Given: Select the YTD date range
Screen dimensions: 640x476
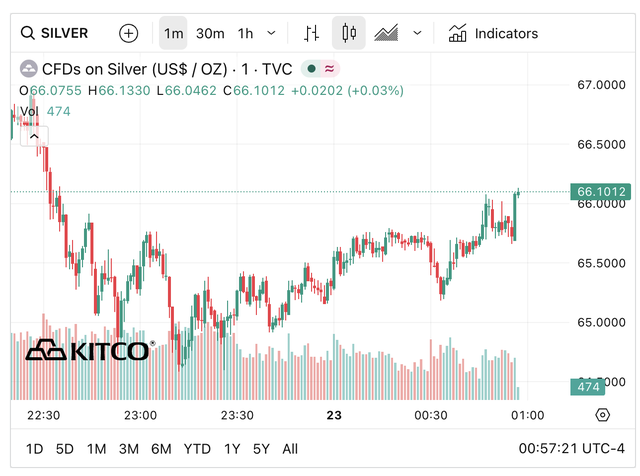Looking at the screenshot, I should click(x=197, y=449).
